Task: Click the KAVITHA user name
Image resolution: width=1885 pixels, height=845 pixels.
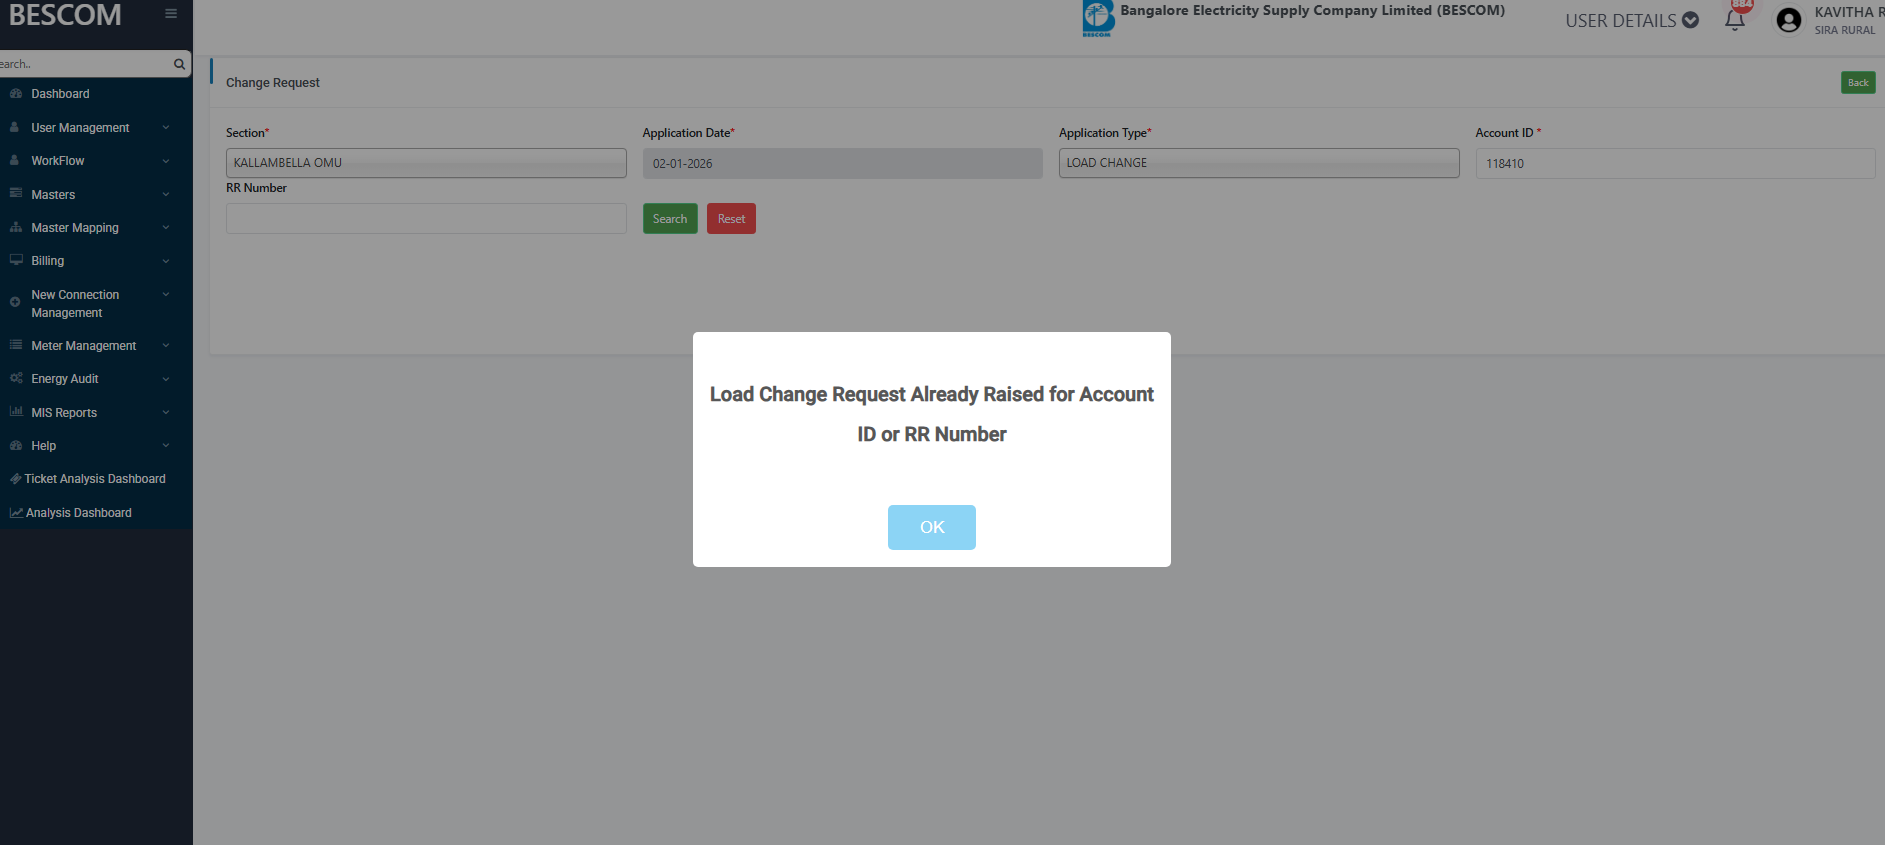Action: click(x=1849, y=12)
